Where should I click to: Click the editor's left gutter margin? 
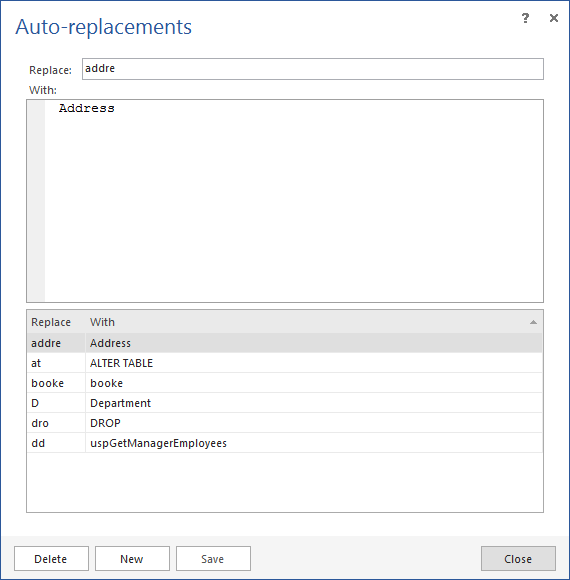36,201
